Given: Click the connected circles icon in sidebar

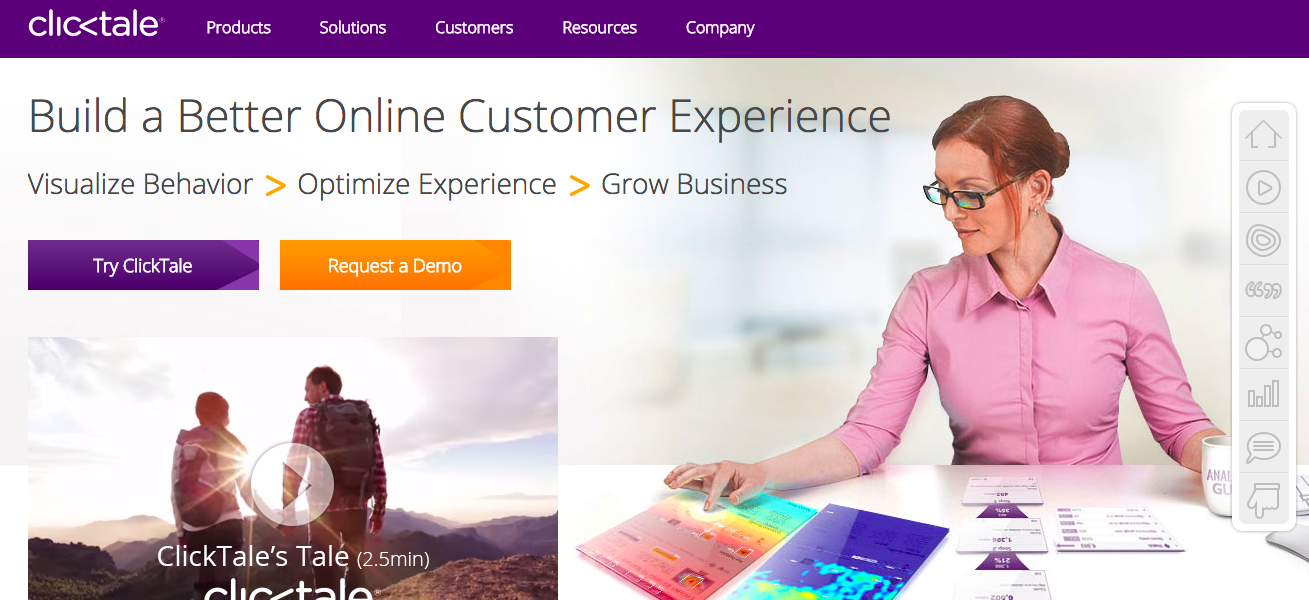Looking at the screenshot, I should pyautogui.click(x=1263, y=343).
